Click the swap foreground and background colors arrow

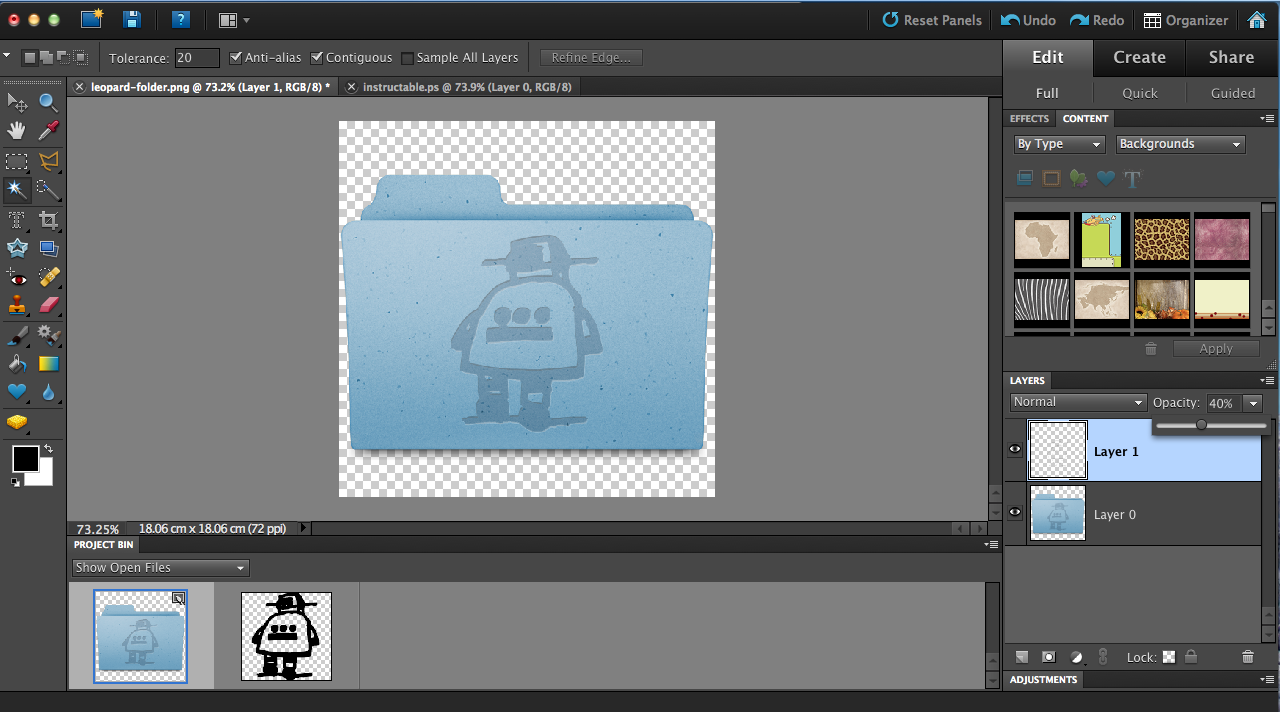48,450
